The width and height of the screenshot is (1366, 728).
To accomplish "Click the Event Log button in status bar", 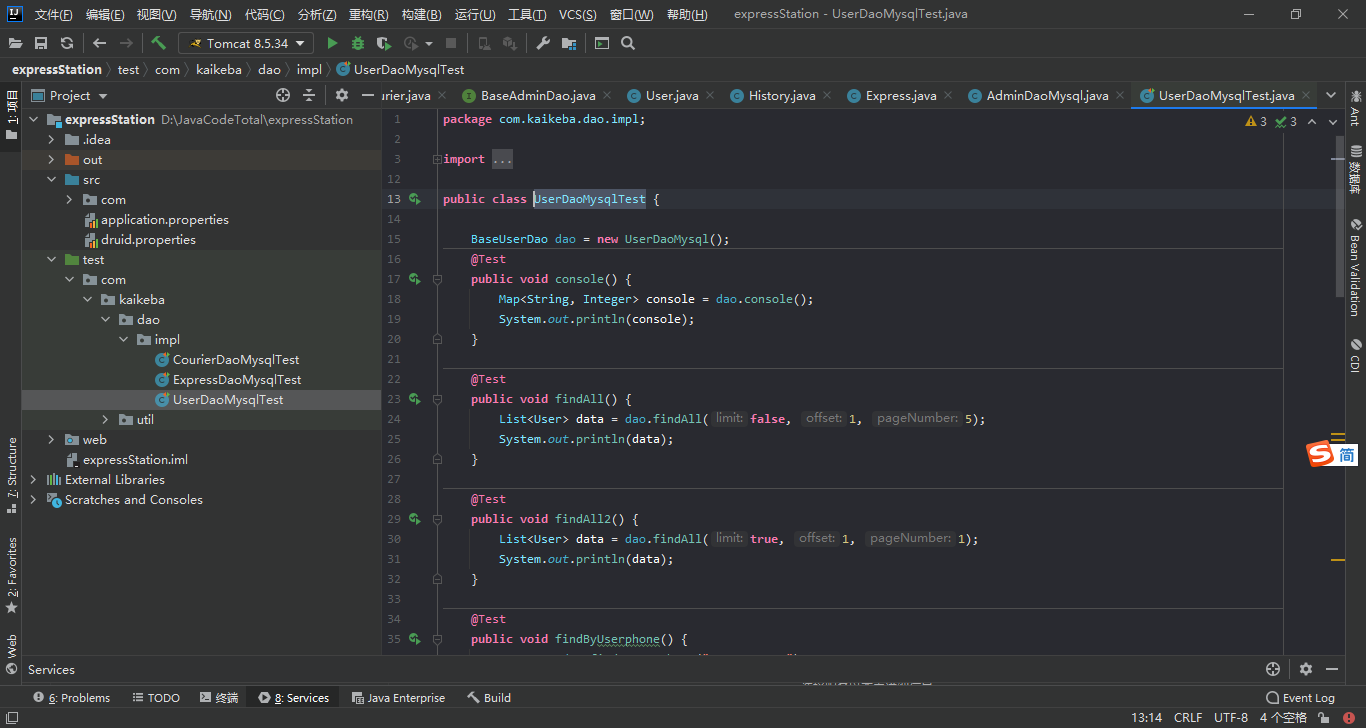I will click(1300, 698).
